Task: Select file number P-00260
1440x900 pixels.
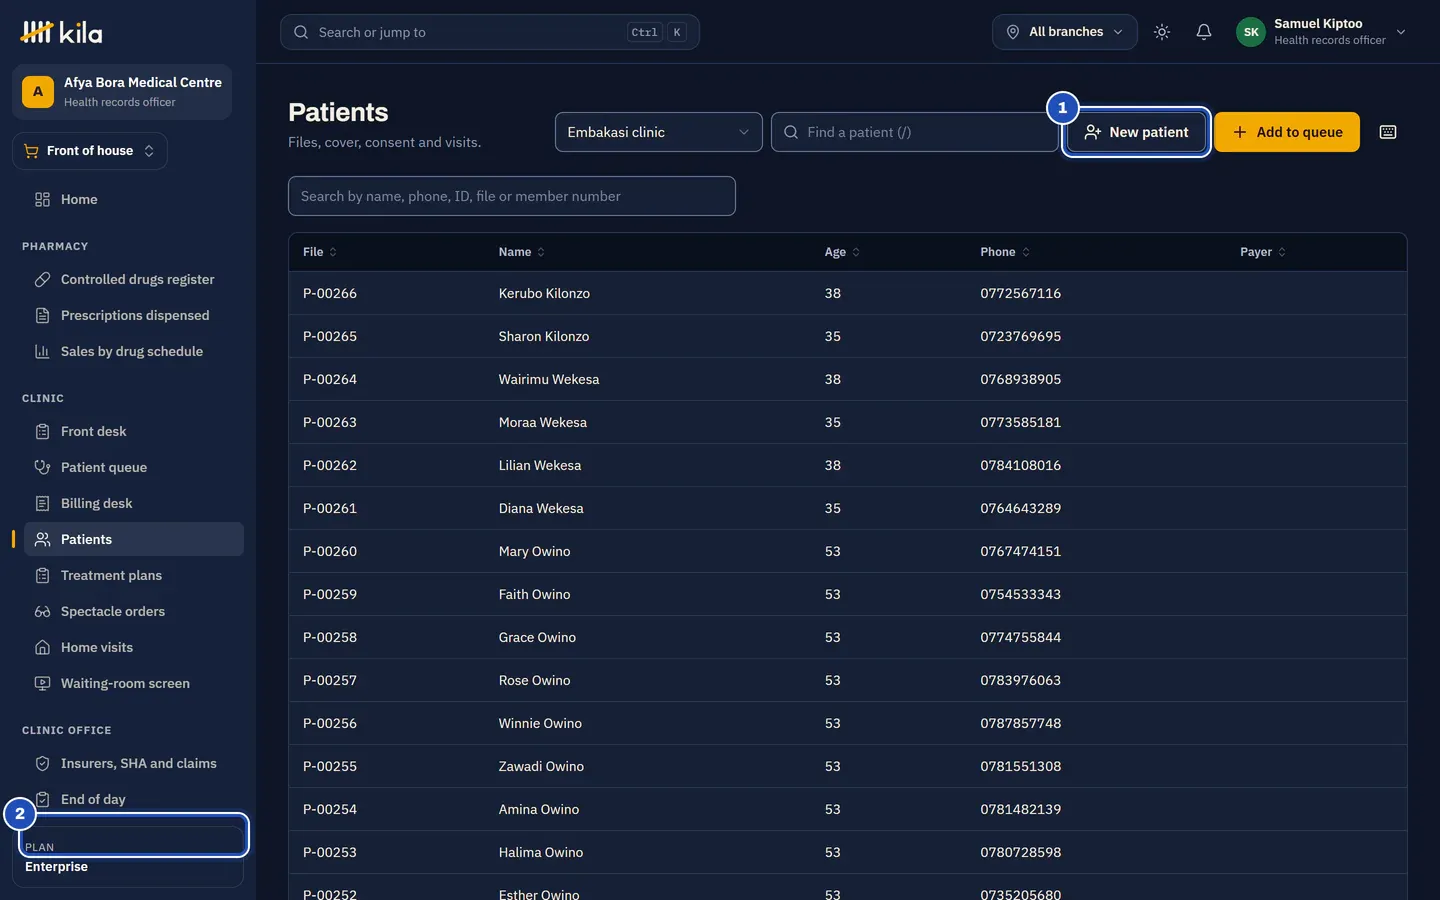Action: pos(330,552)
